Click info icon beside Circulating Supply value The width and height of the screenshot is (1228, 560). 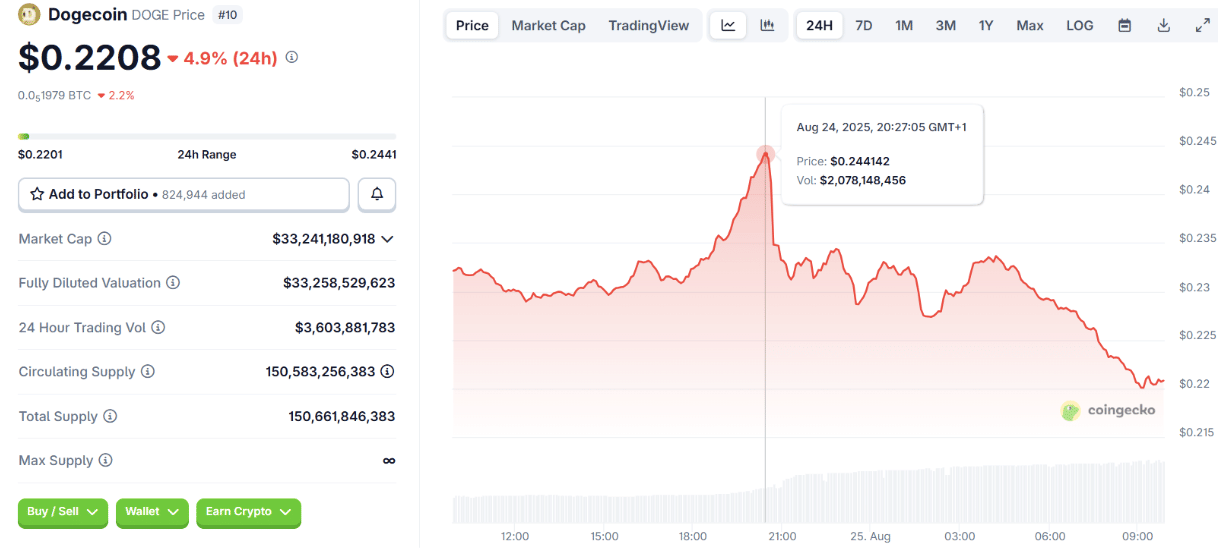coord(387,371)
